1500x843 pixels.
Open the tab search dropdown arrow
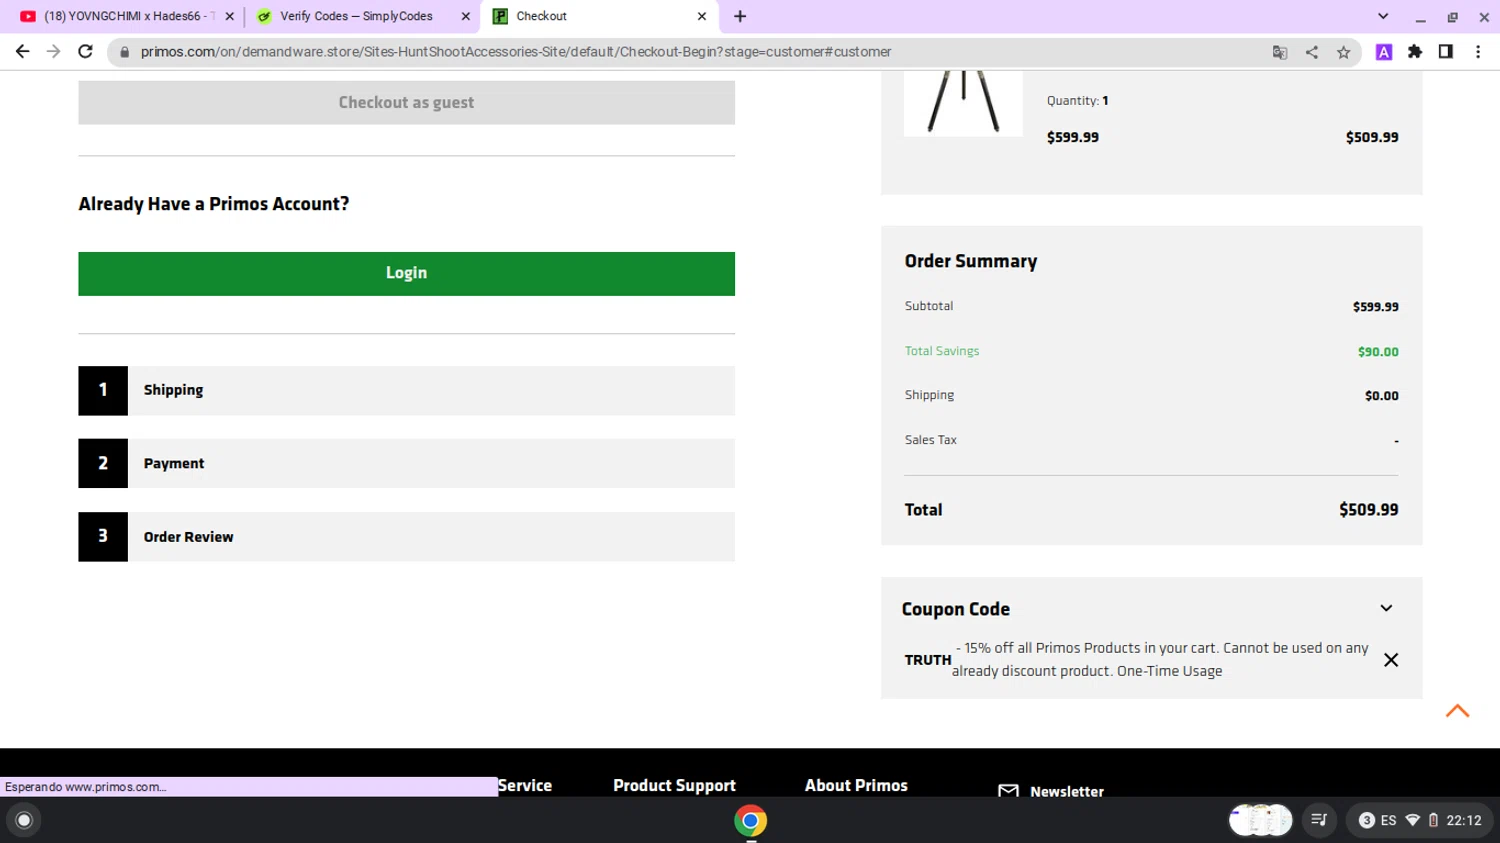(x=1383, y=16)
